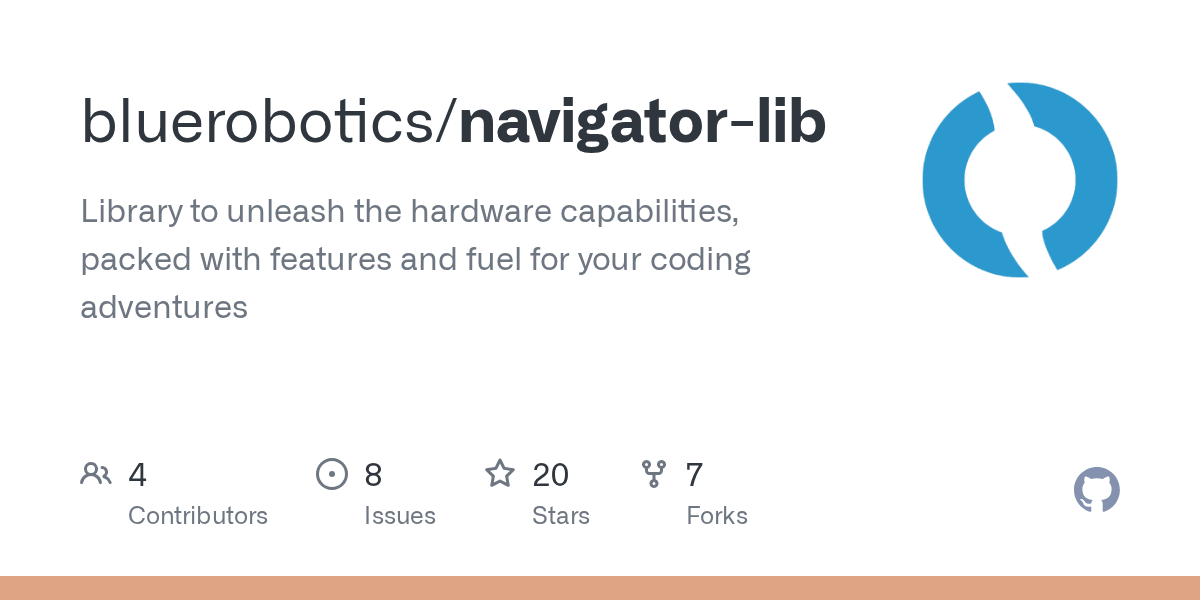
Task: Open the navigator-lib repository title
Action: (x=642, y=124)
